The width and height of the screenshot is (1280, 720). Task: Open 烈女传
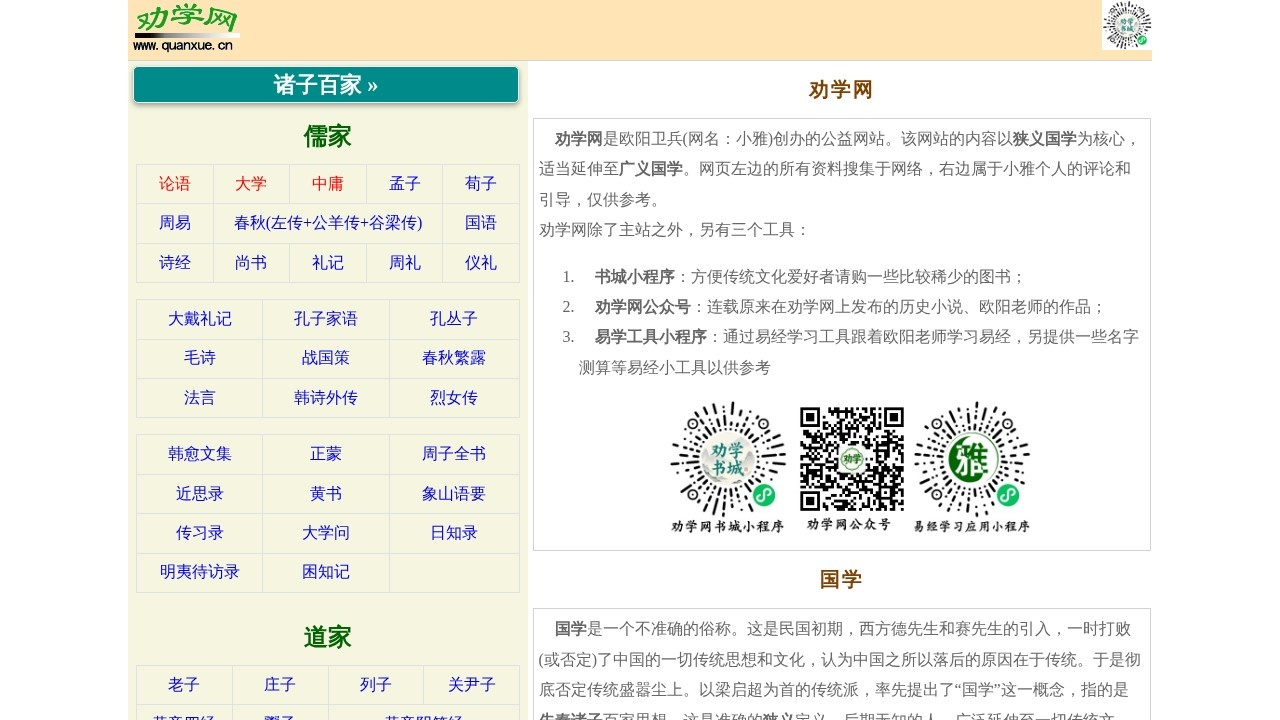click(x=454, y=398)
